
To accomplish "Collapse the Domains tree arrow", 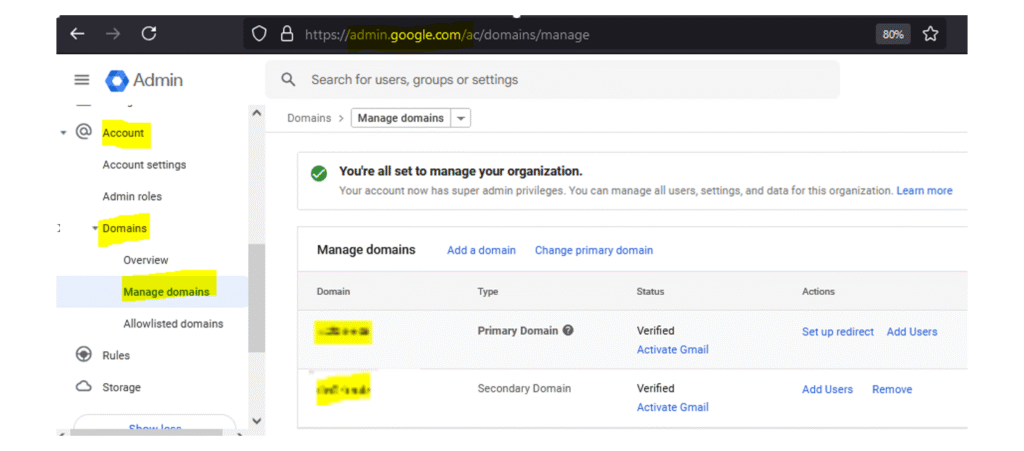I will pos(95,229).
